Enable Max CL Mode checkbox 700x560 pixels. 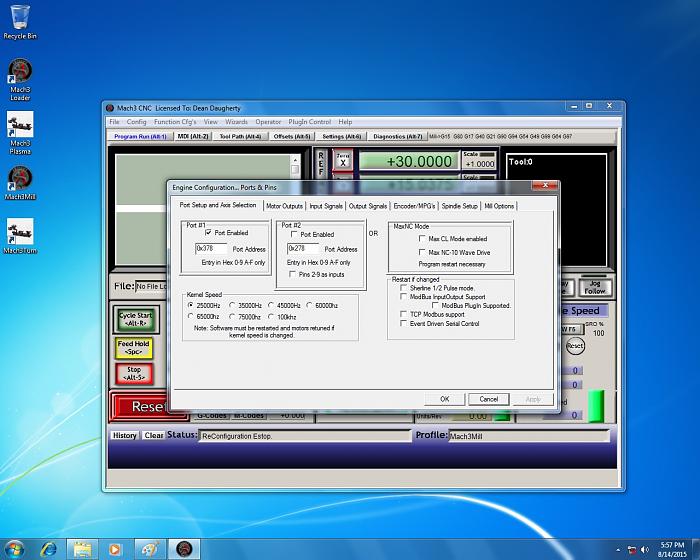click(422, 238)
